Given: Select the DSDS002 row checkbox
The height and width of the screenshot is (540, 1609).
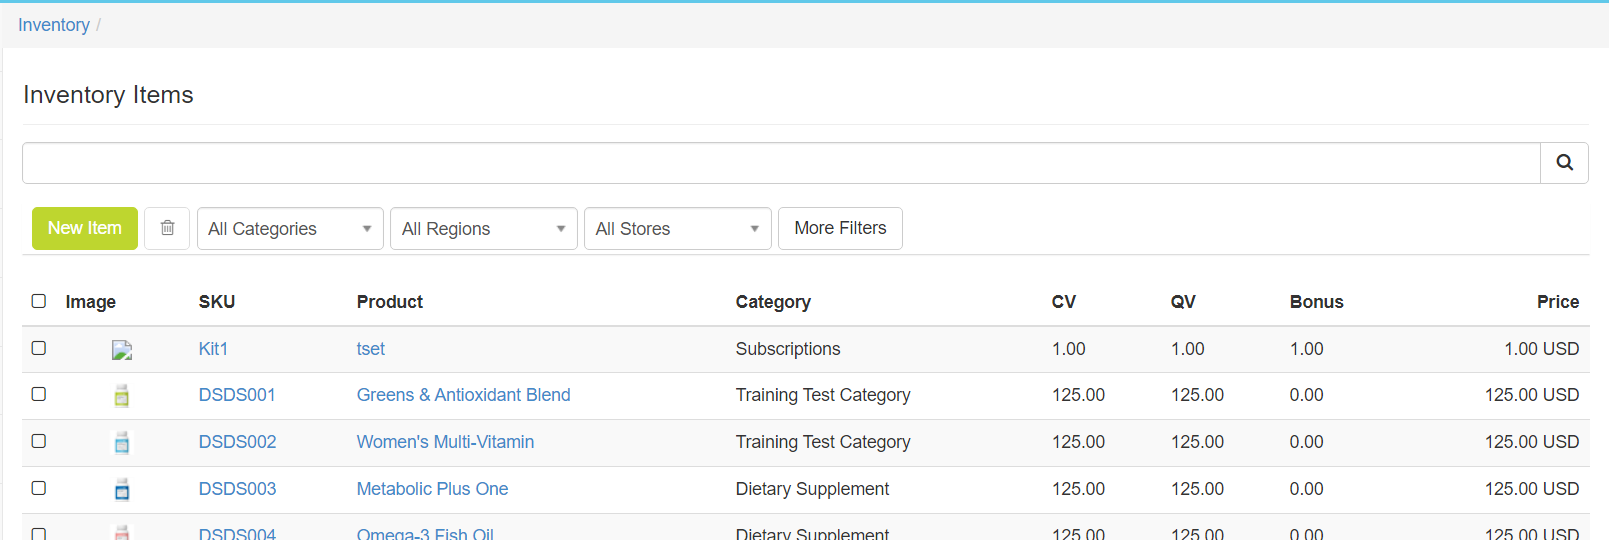Looking at the screenshot, I should coord(39,441).
